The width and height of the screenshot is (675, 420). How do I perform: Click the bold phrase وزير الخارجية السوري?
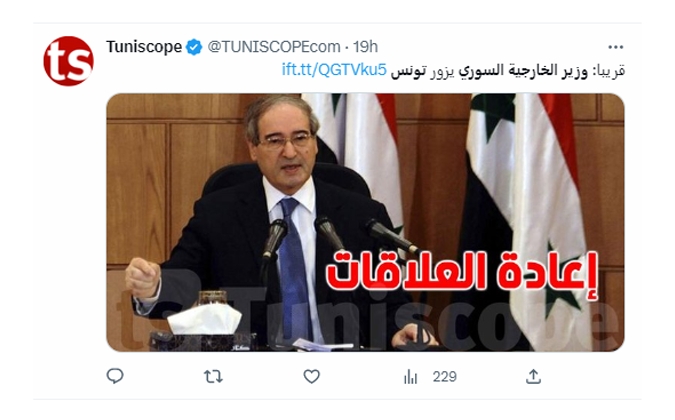523,71
